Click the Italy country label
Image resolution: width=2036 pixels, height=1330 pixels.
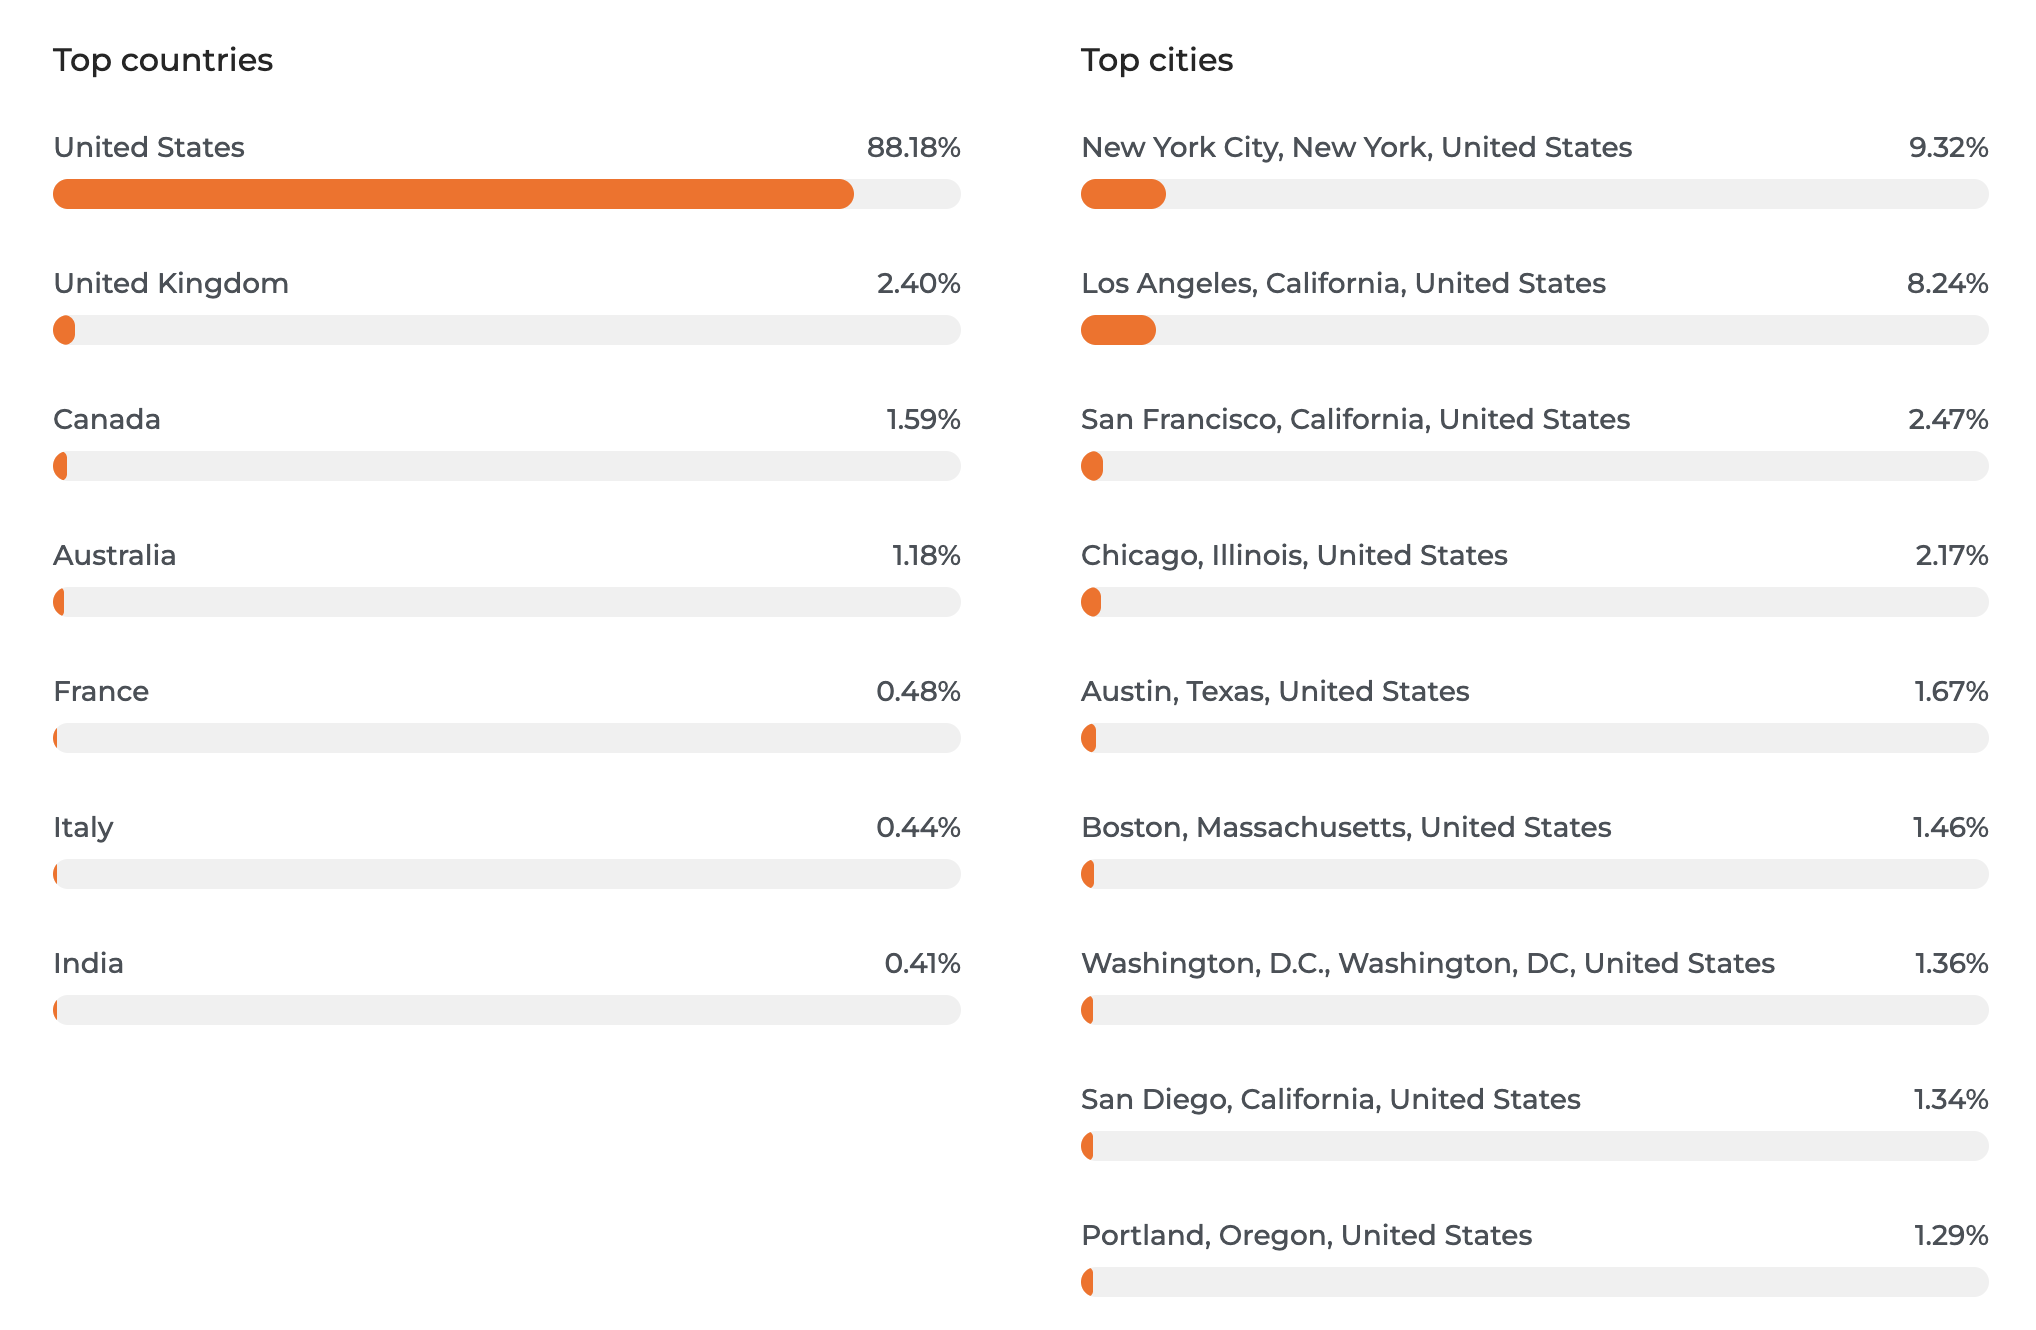click(83, 827)
